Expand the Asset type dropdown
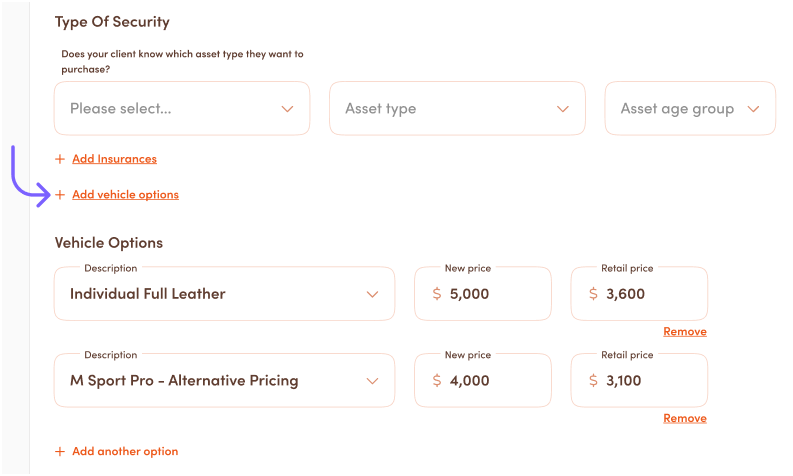793x476 pixels. (x=456, y=108)
